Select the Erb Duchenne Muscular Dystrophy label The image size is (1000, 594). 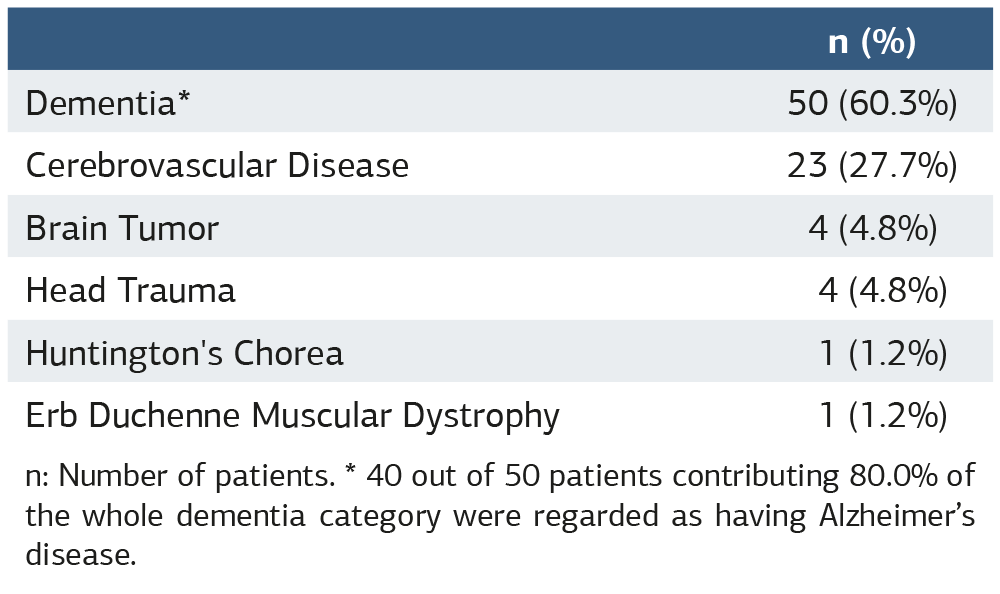point(293,415)
